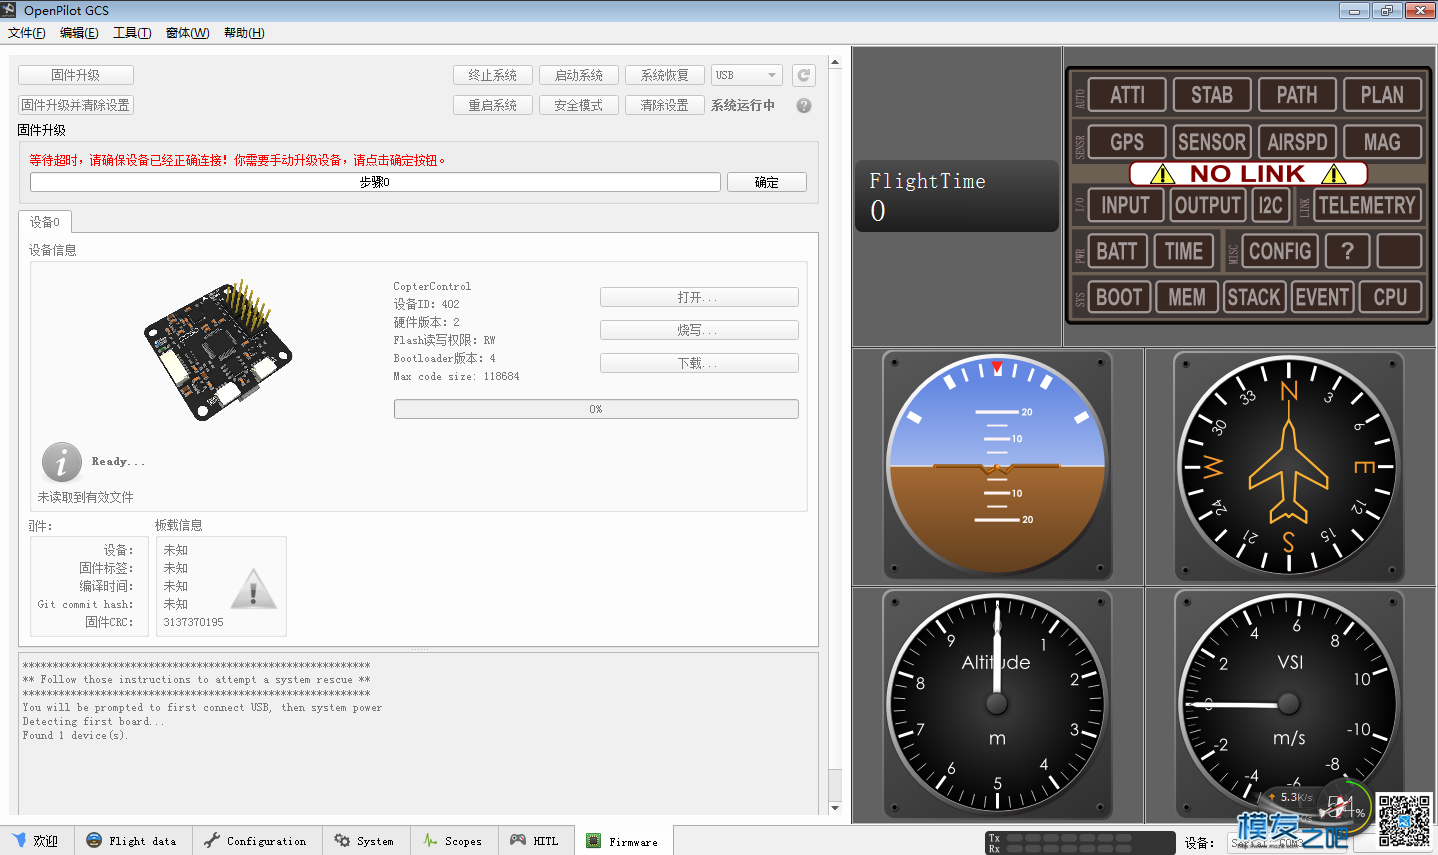Click the PLAN system health indicator

1382,95
